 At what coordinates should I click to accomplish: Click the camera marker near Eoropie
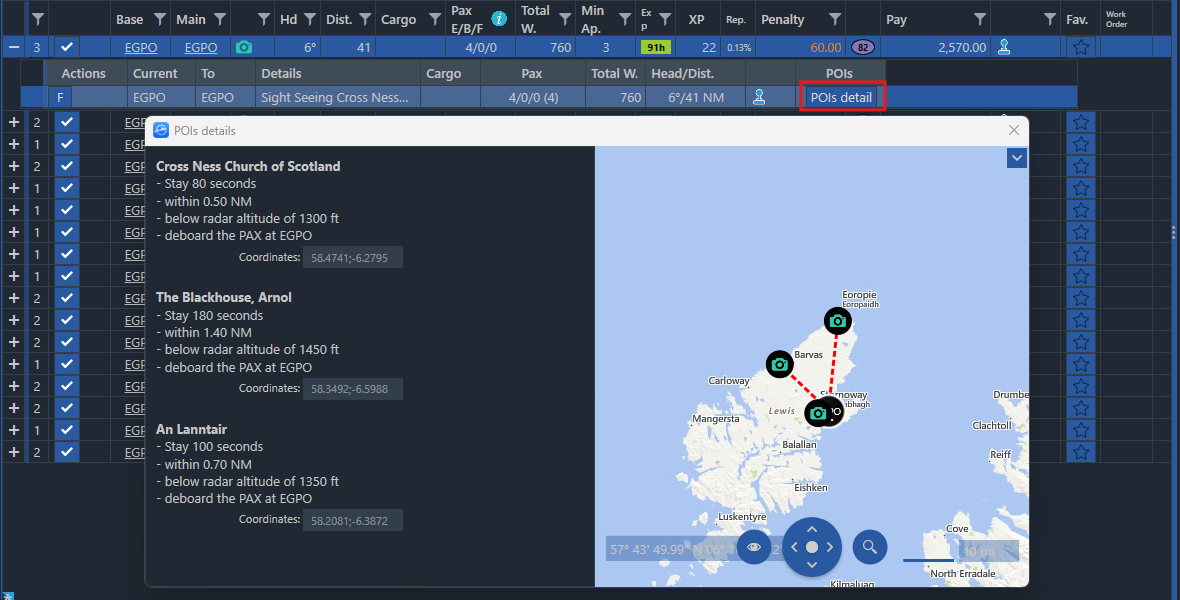838,321
